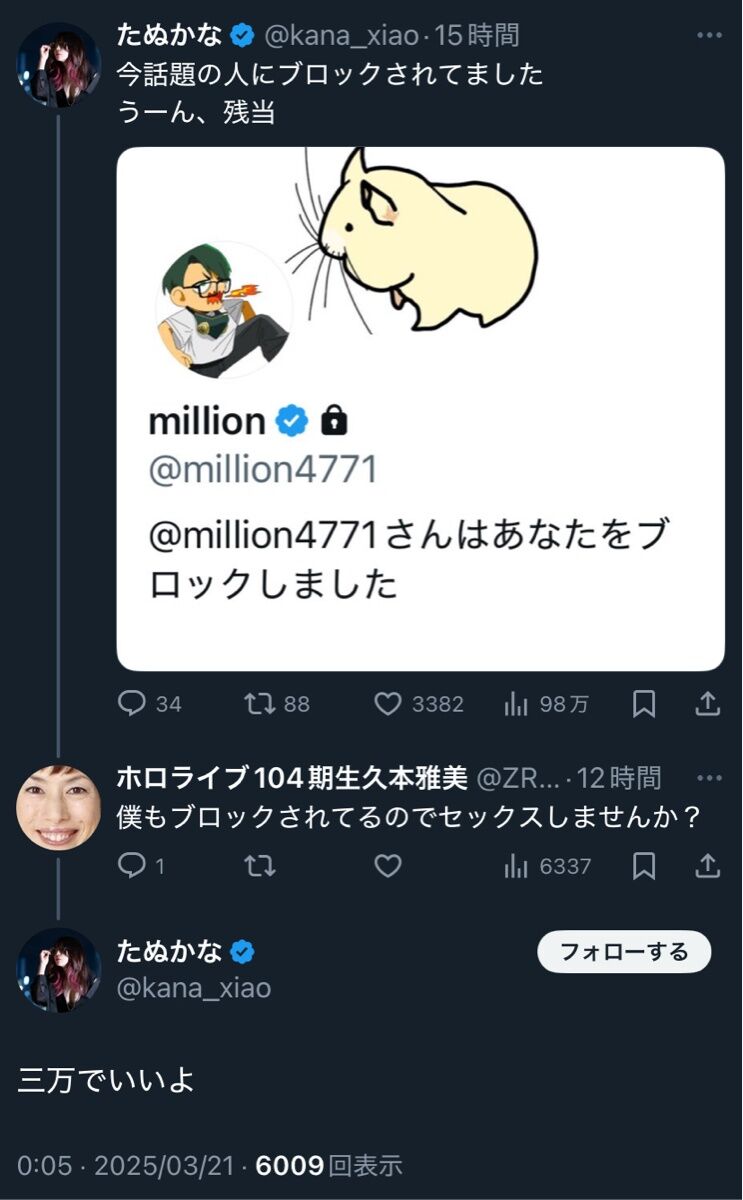Open reply comments on the first tweet

(133, 704)
